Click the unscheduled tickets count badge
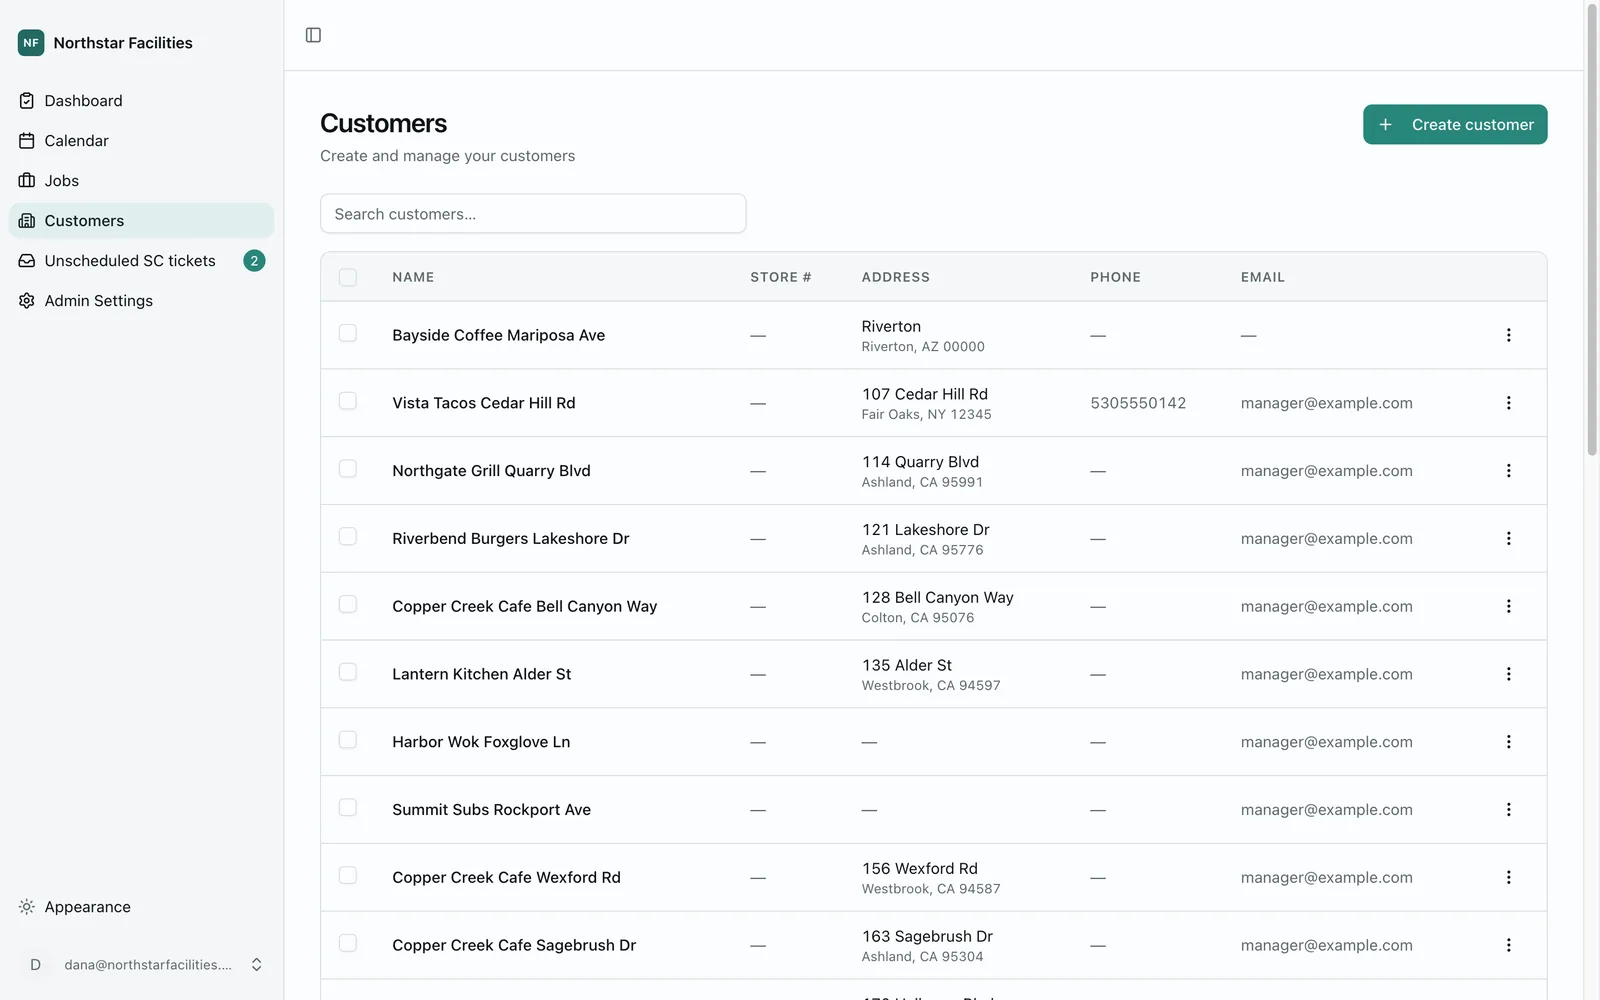Image resolution: width=1600 pixels, height=1000 pixels. click(254, 261)
